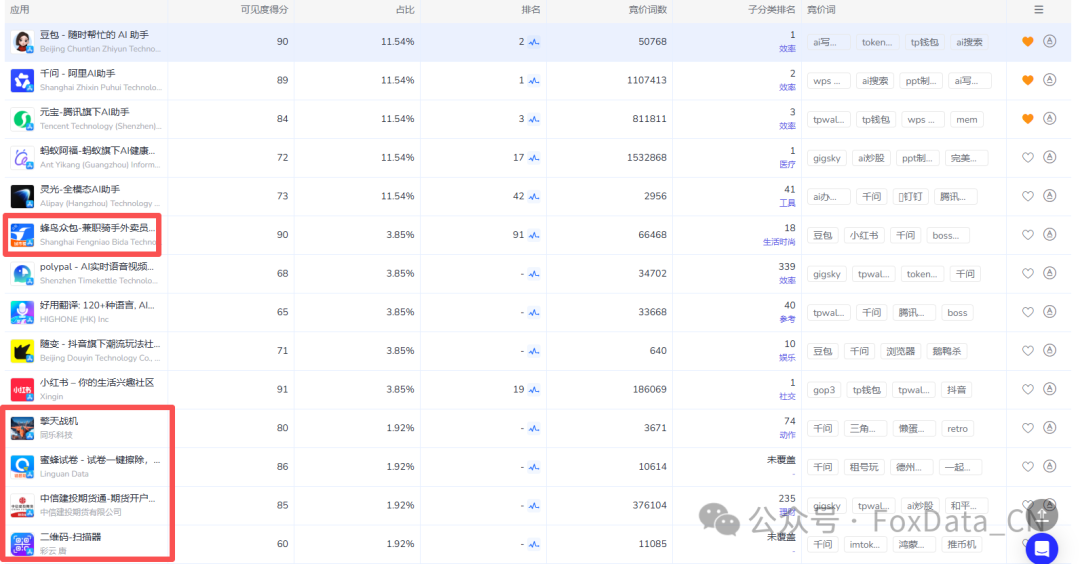Click the circled A icon for 灵光

(x=1049, y=196)
